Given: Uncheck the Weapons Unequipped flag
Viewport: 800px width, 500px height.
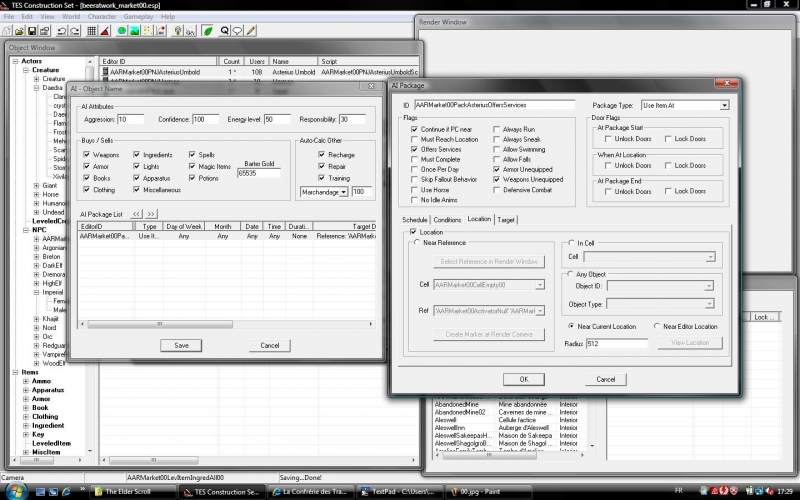Looking at the screenshot, I should 496,180.
